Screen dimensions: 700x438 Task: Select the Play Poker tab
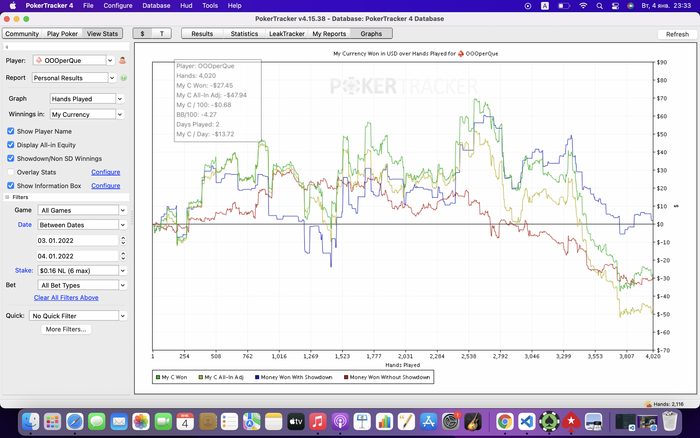[x=62, y=33]
